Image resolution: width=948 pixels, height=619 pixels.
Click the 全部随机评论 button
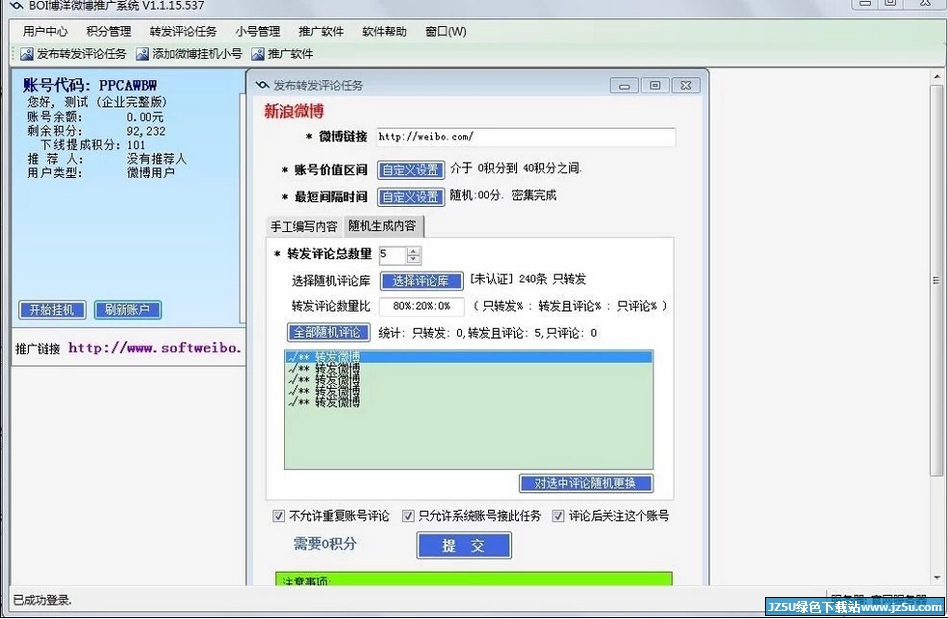click(327, 332)
